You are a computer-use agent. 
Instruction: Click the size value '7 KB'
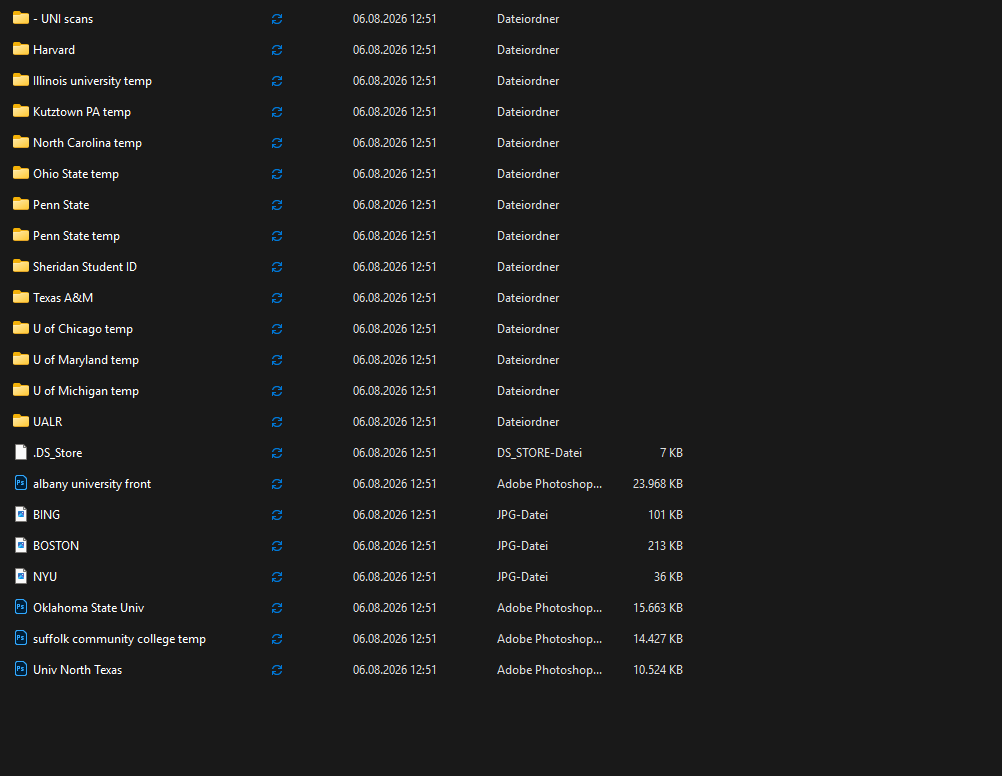[671, 453]
